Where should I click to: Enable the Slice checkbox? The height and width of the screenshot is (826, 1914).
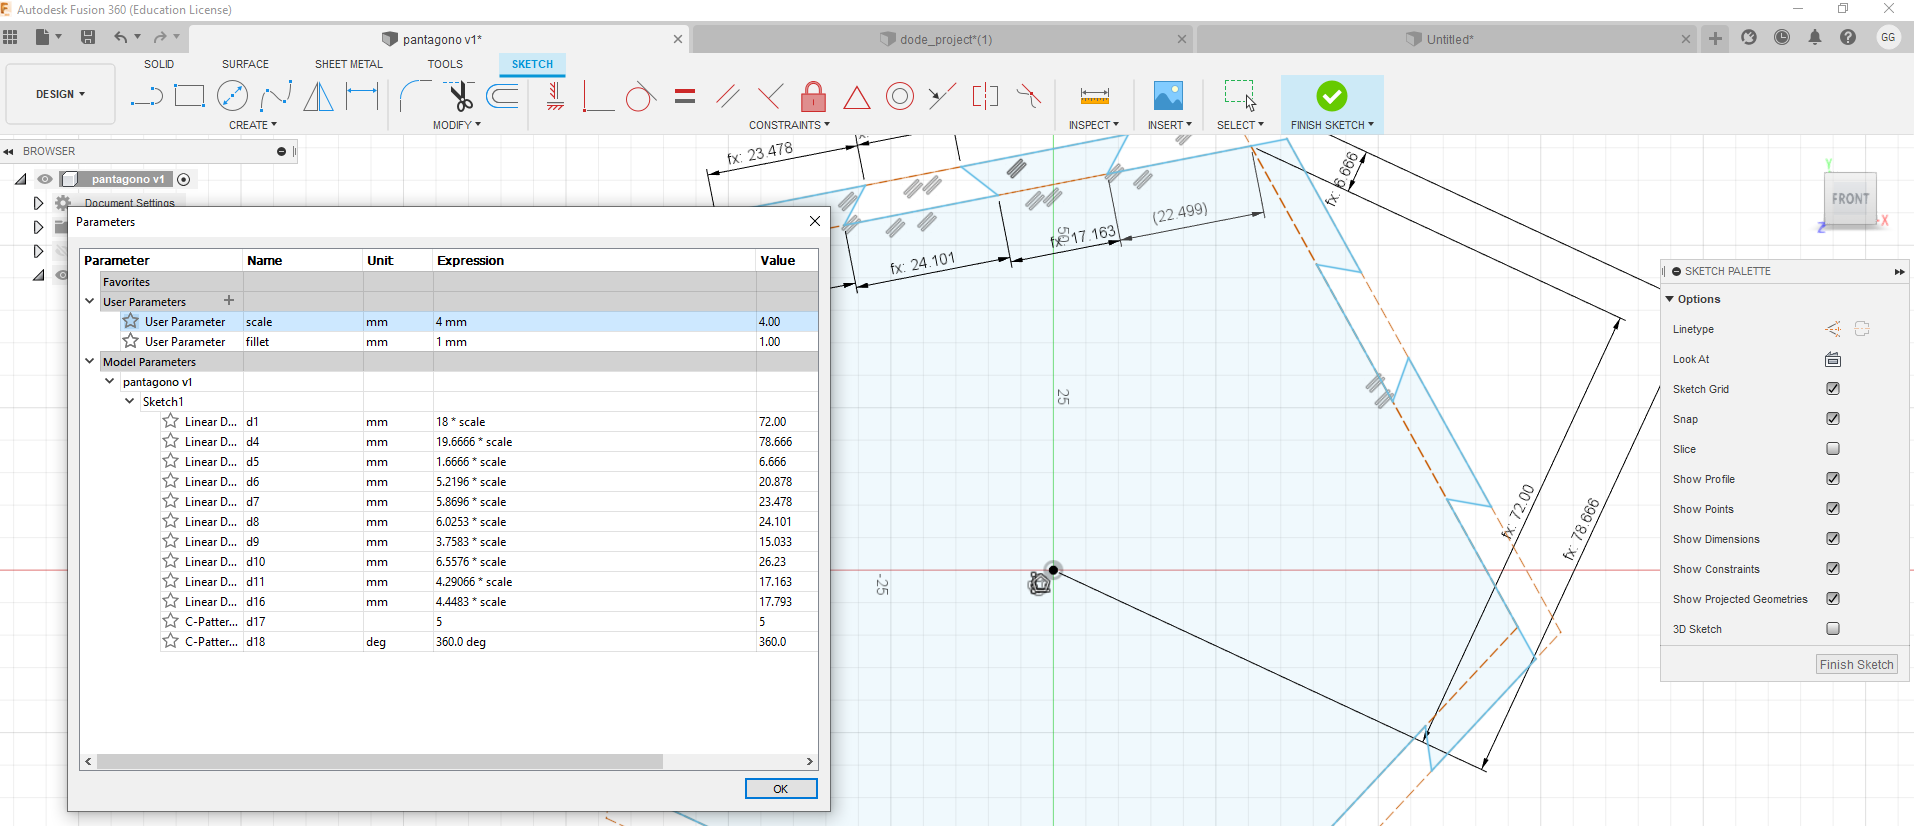point(1832,449)
